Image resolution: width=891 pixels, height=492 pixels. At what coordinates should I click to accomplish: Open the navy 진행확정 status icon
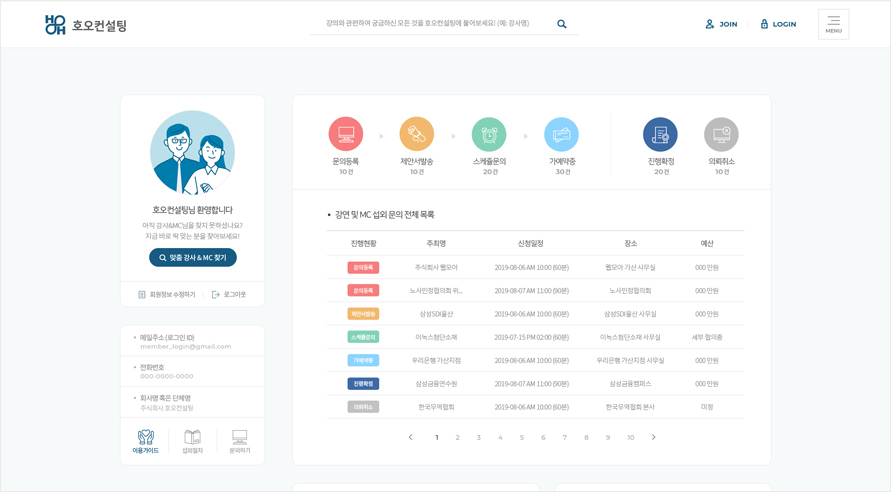coord(660,135)
